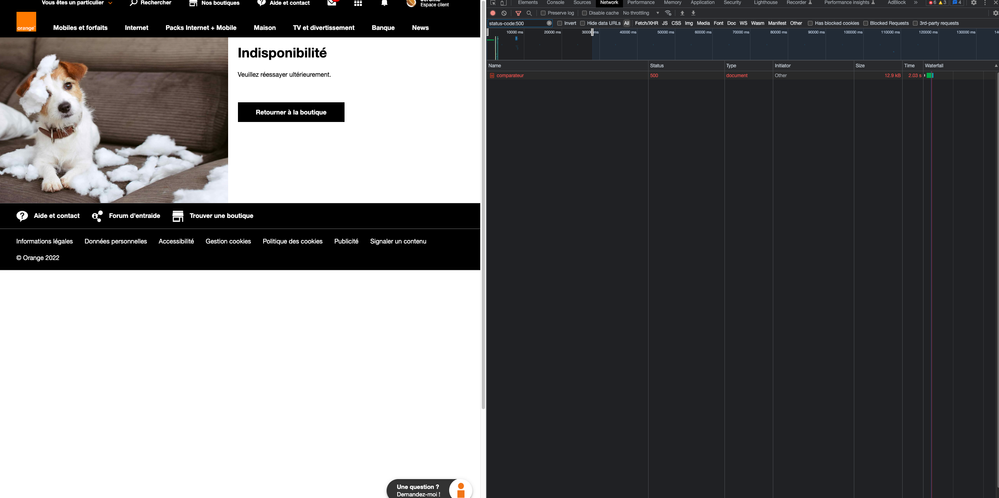Click the timeline overview left handle
The width and height of the screenshot is (999, 498).
pyautogui.click(x=488, y=32)
